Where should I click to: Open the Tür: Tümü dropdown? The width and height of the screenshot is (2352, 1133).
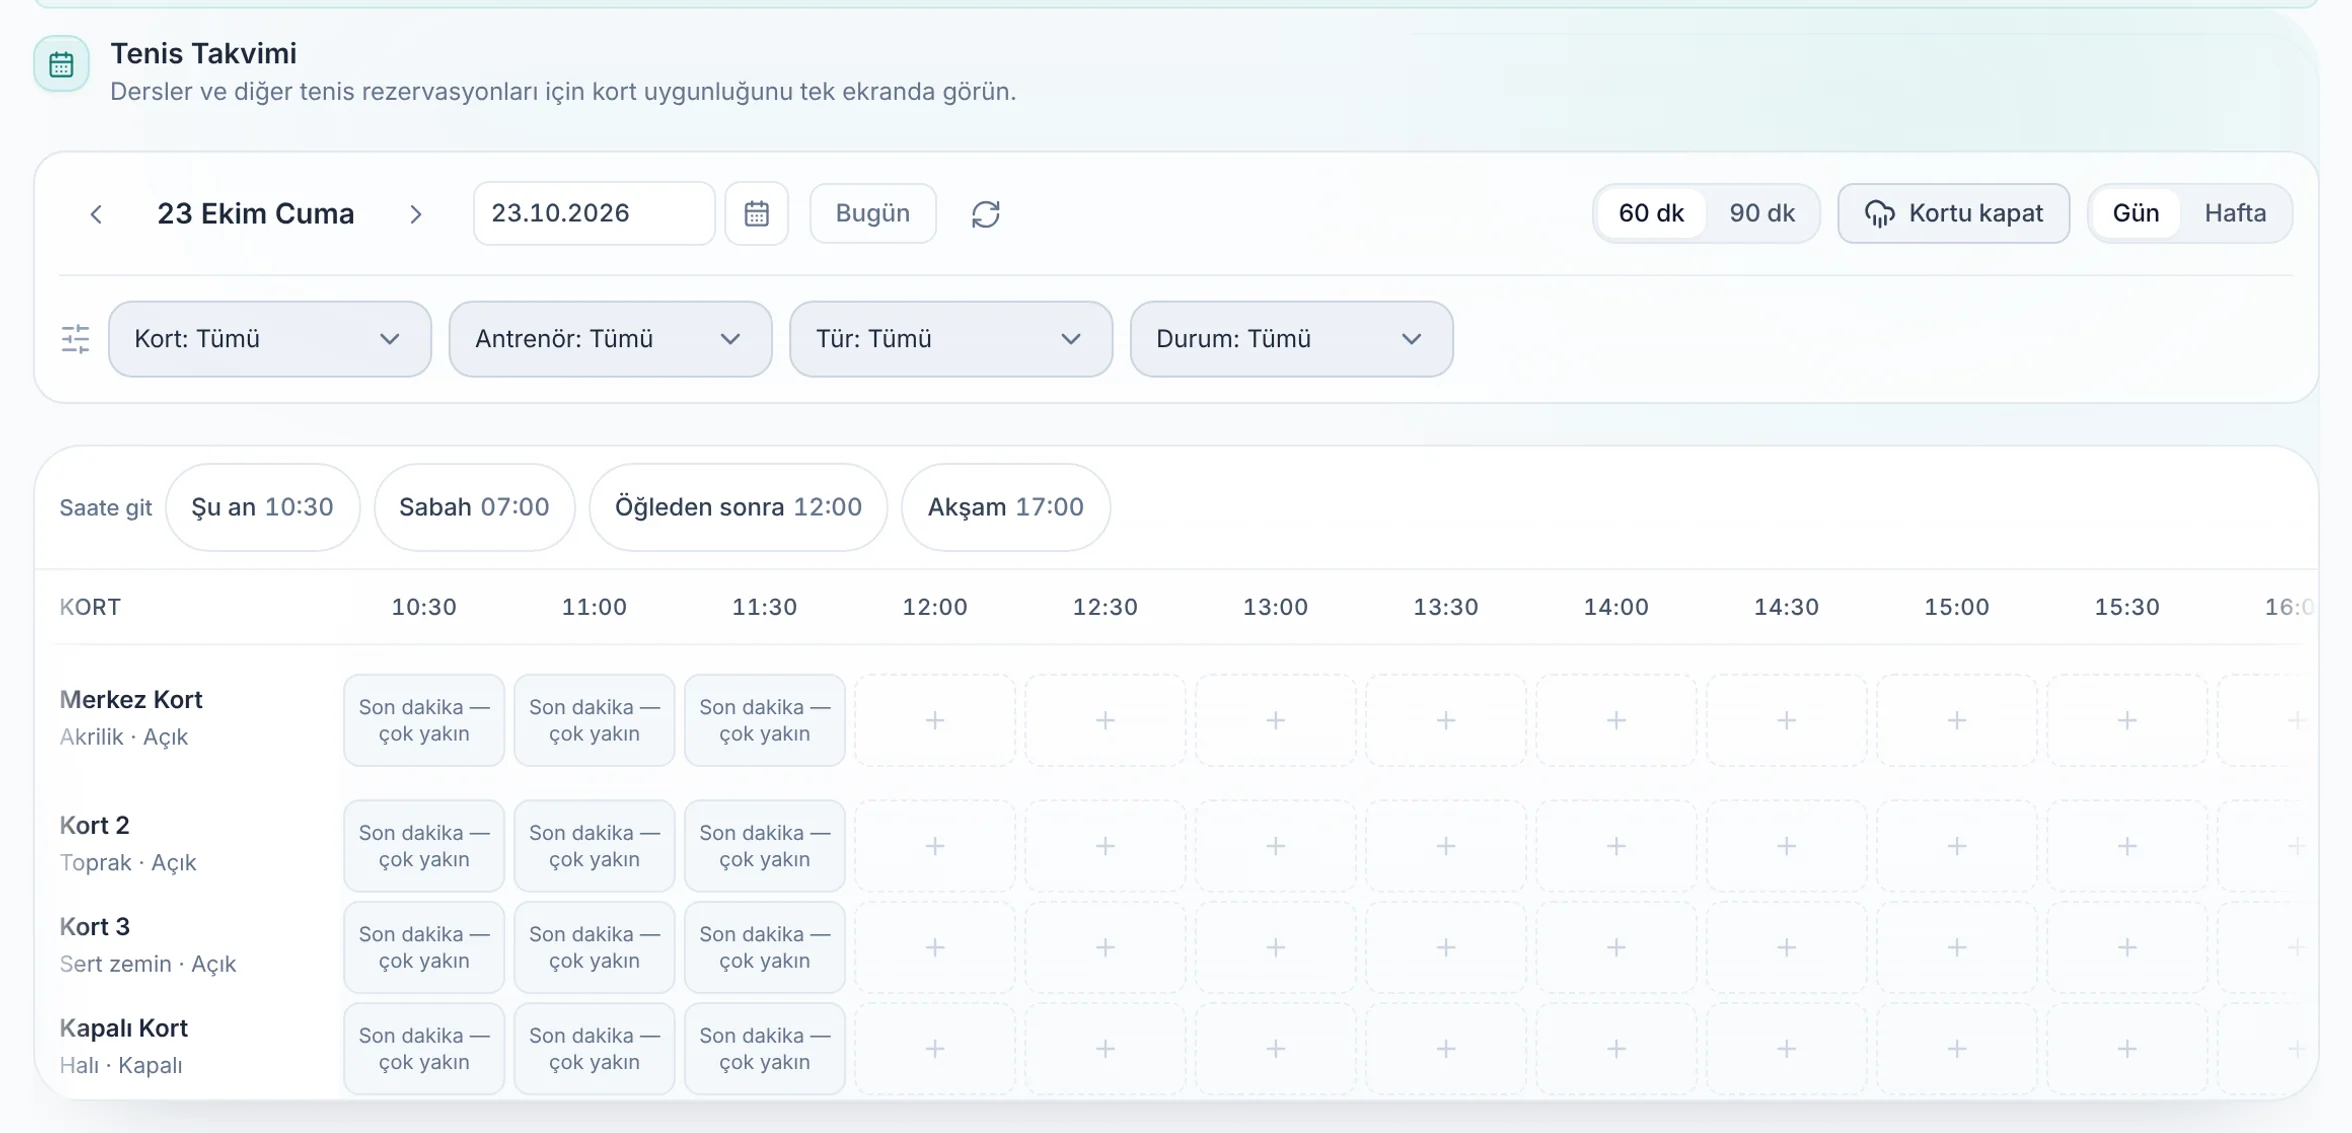point(950,339)
